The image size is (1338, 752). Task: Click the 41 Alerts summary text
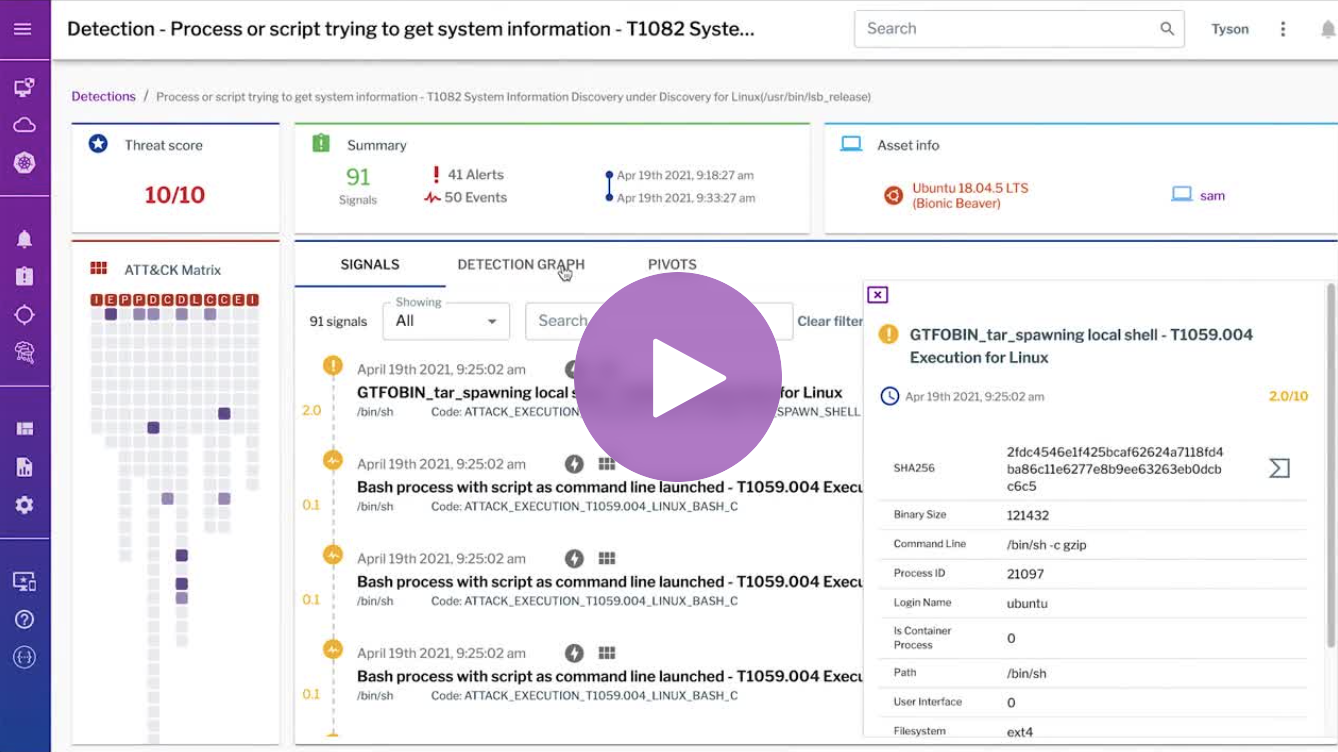[x=476, y=174]
